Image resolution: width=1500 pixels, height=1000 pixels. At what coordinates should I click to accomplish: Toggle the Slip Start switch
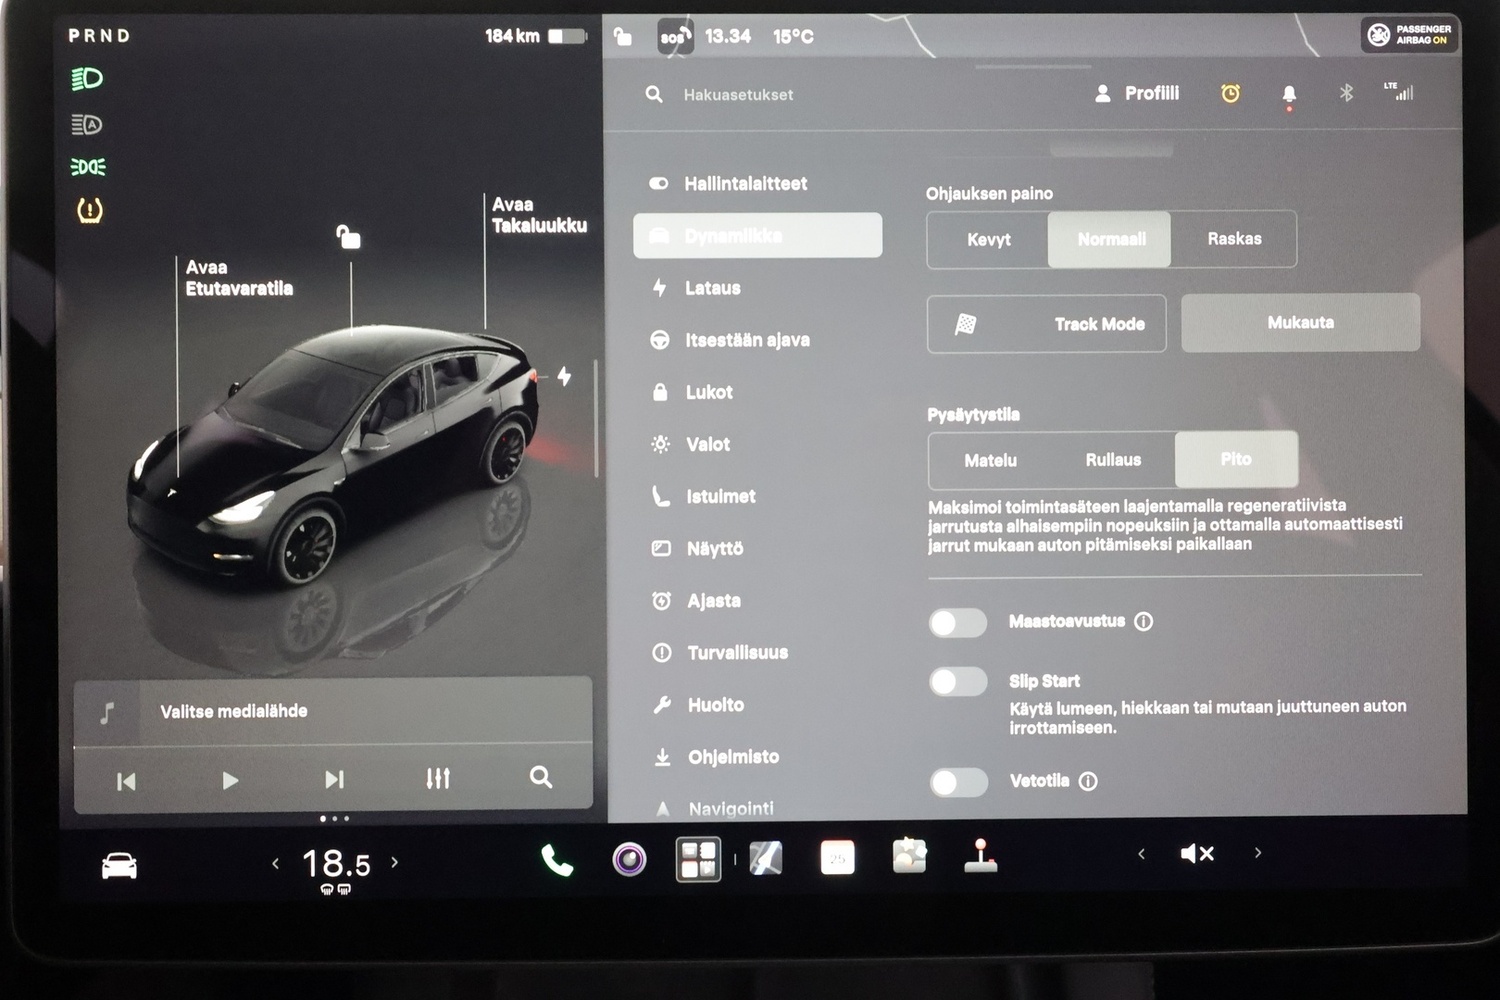coord(958,682)
